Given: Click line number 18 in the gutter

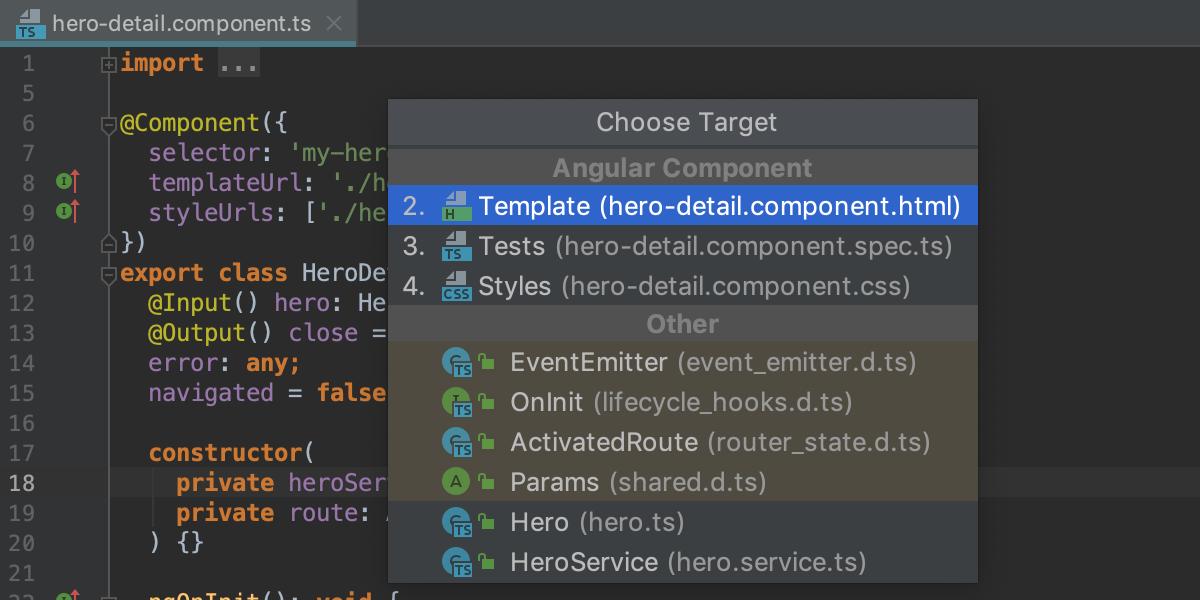Looking at the screenshot, I should coord(22,483).
